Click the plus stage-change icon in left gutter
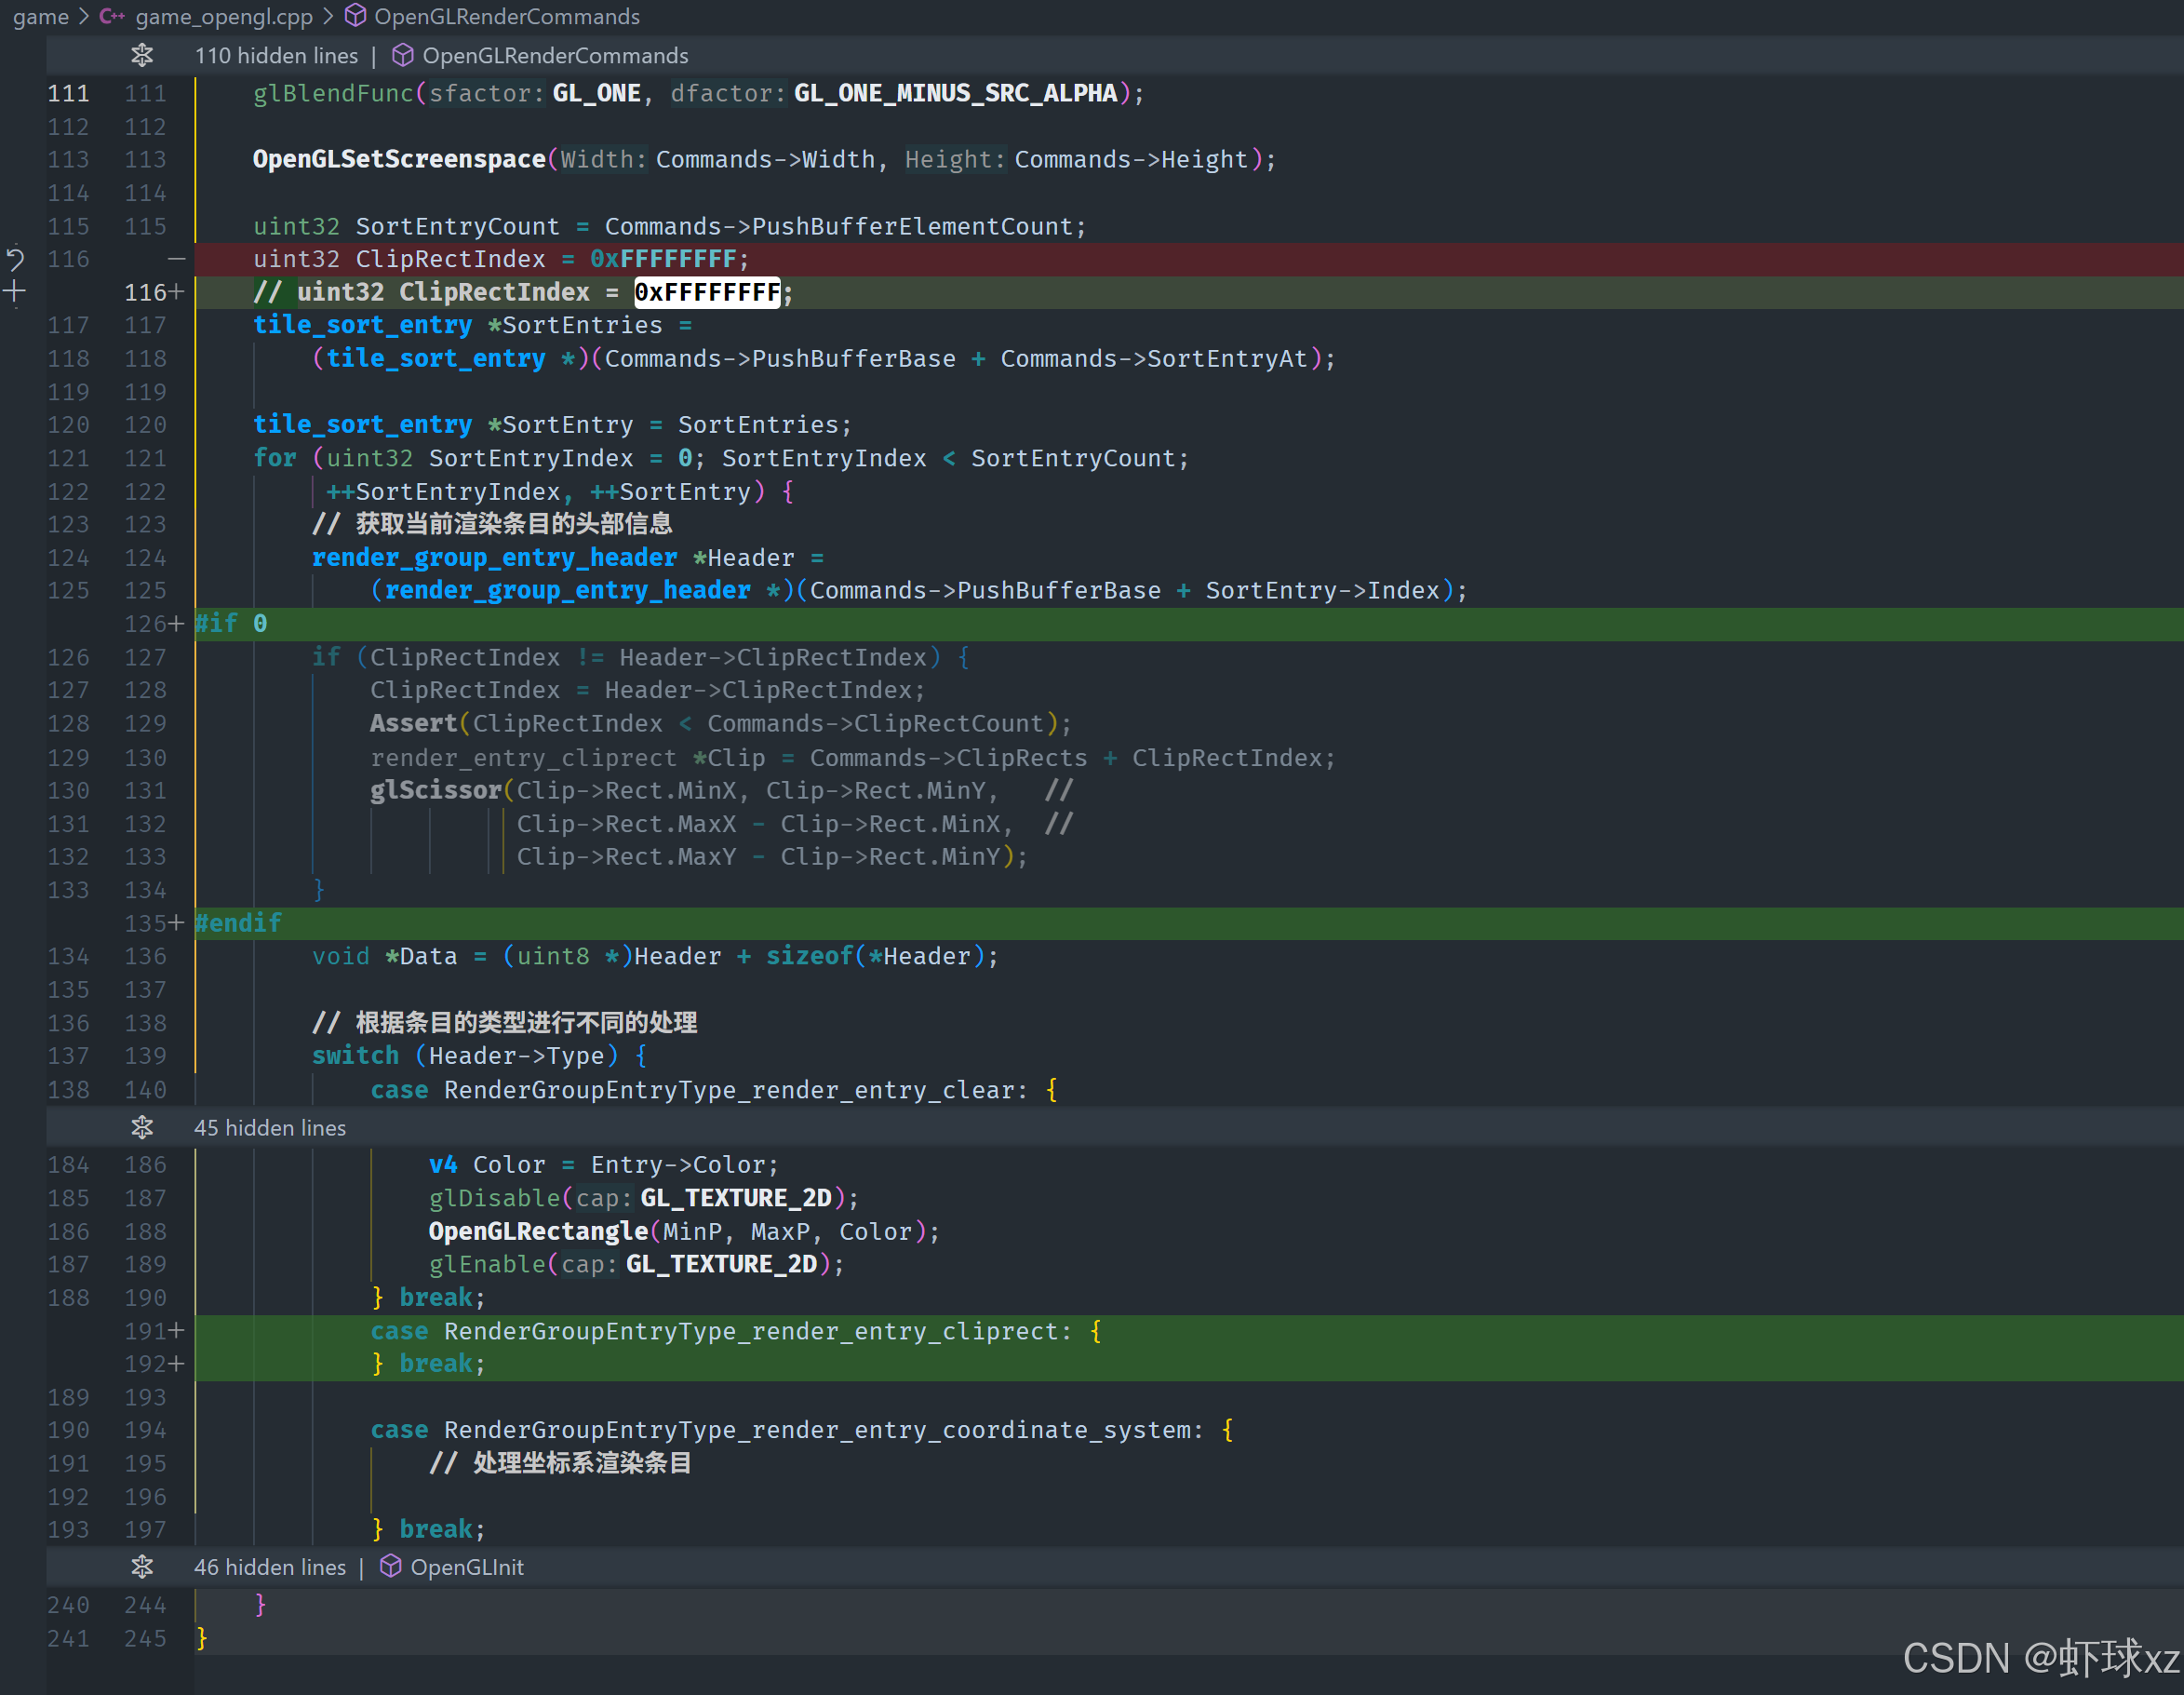The image size is (2184, 1695). click(x=15, y=293)
